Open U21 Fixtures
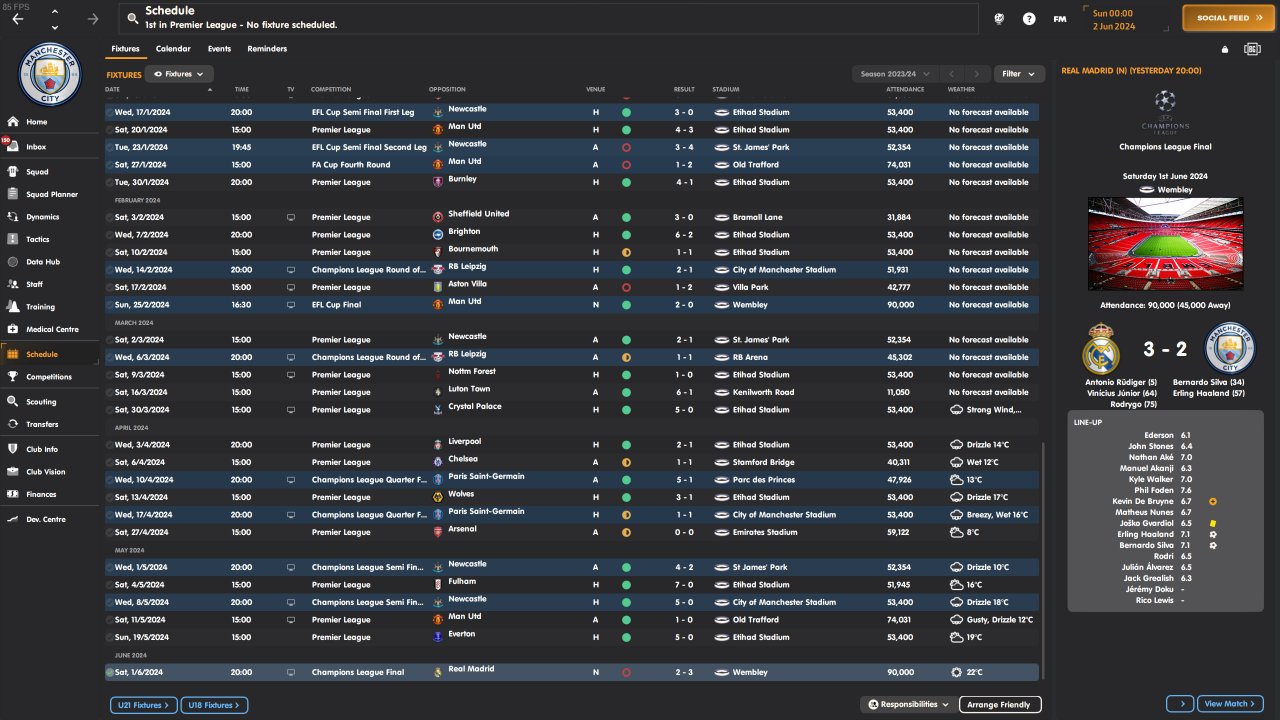 click(x=144, y=705)
